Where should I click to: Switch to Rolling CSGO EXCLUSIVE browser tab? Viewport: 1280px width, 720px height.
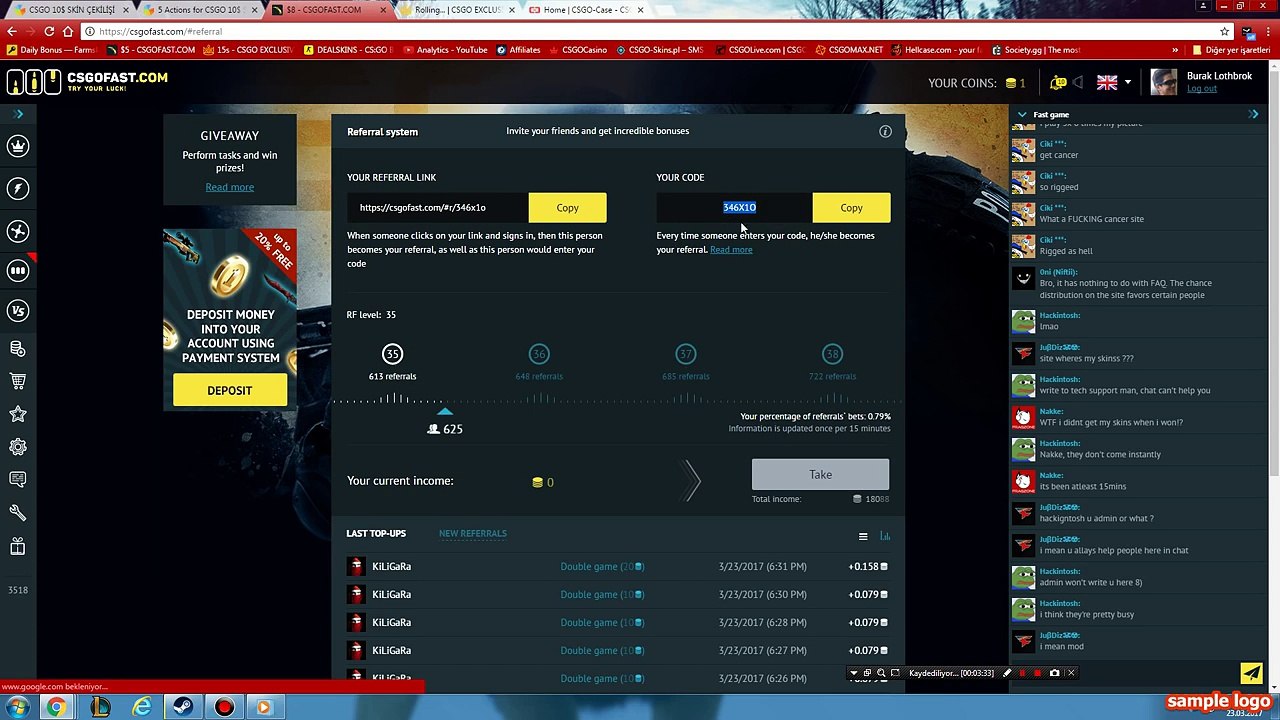(457, 10)
